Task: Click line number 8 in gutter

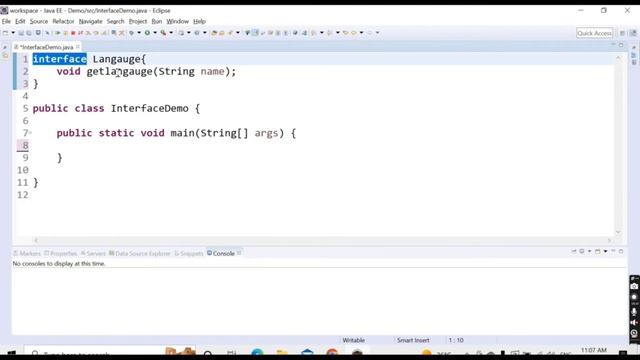Action: pyautogui.click(x=25, y=145)
